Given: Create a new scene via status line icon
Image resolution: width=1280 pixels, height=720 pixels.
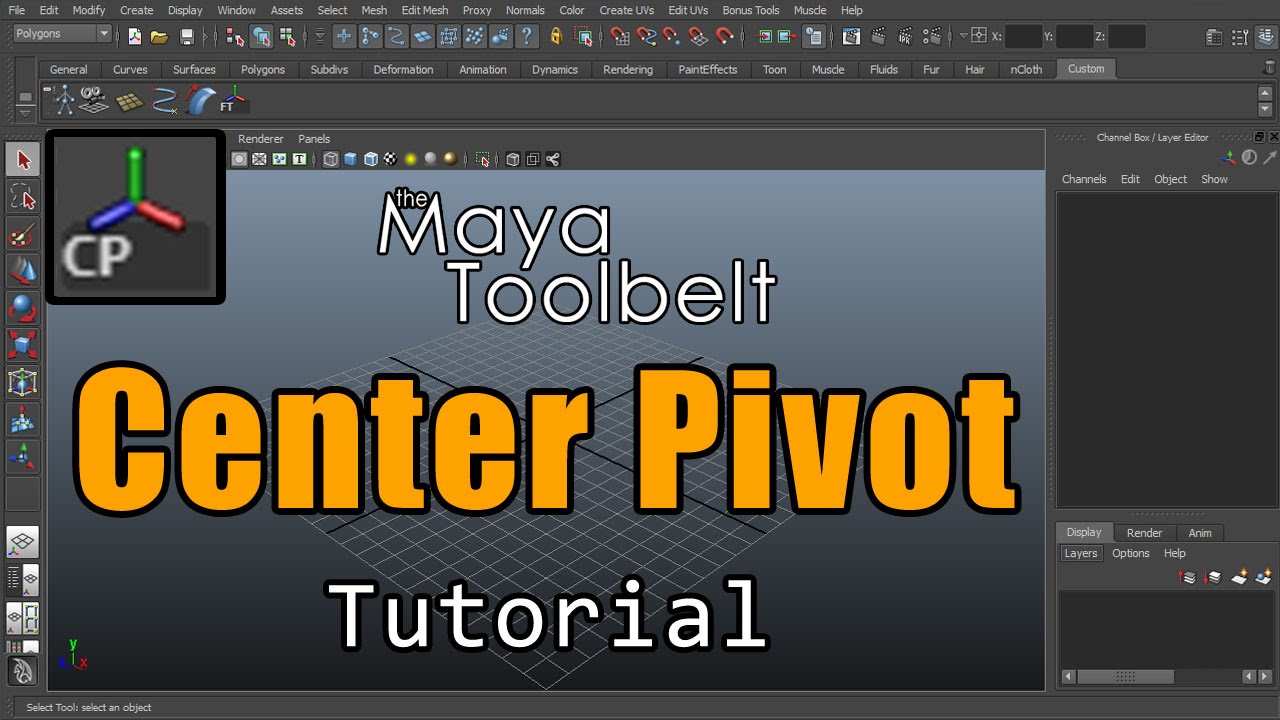Looking at the screenshot, I should [x=134, y=36].
